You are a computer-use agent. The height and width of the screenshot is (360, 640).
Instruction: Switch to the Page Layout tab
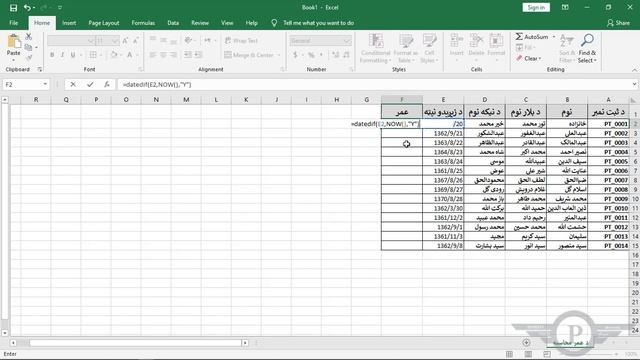(x=104, y=23)
